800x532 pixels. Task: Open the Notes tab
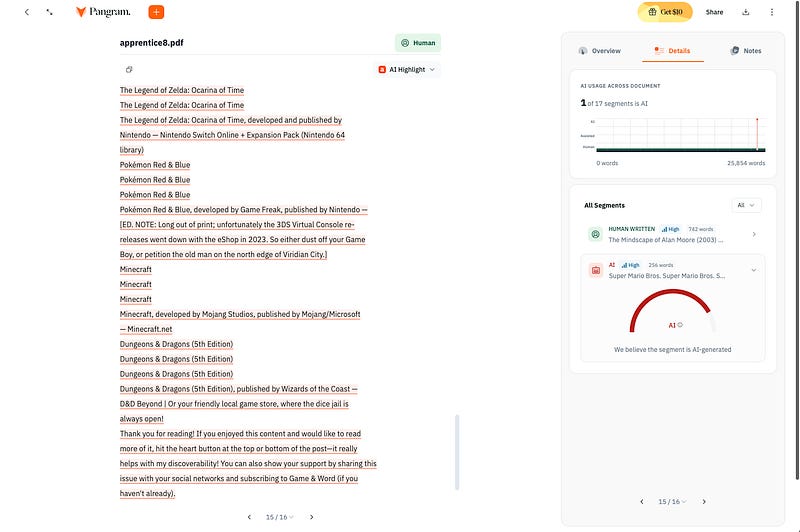(746, 50)
